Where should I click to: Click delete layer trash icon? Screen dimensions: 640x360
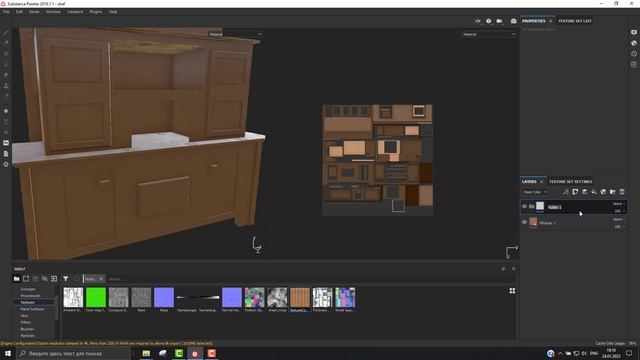(622, 192)
